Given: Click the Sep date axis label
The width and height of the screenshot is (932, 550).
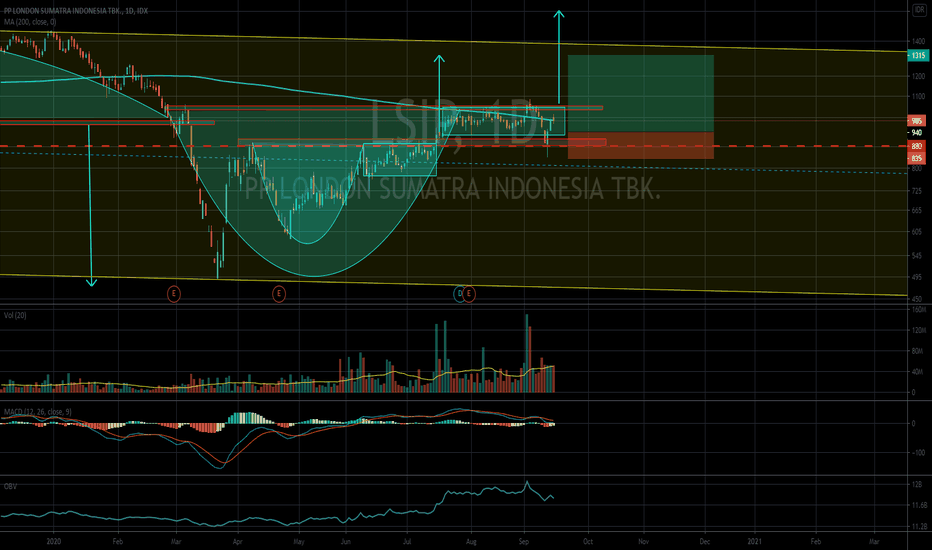Looking at the screenshot, I should pyautogui.click(x=524, y=542).
